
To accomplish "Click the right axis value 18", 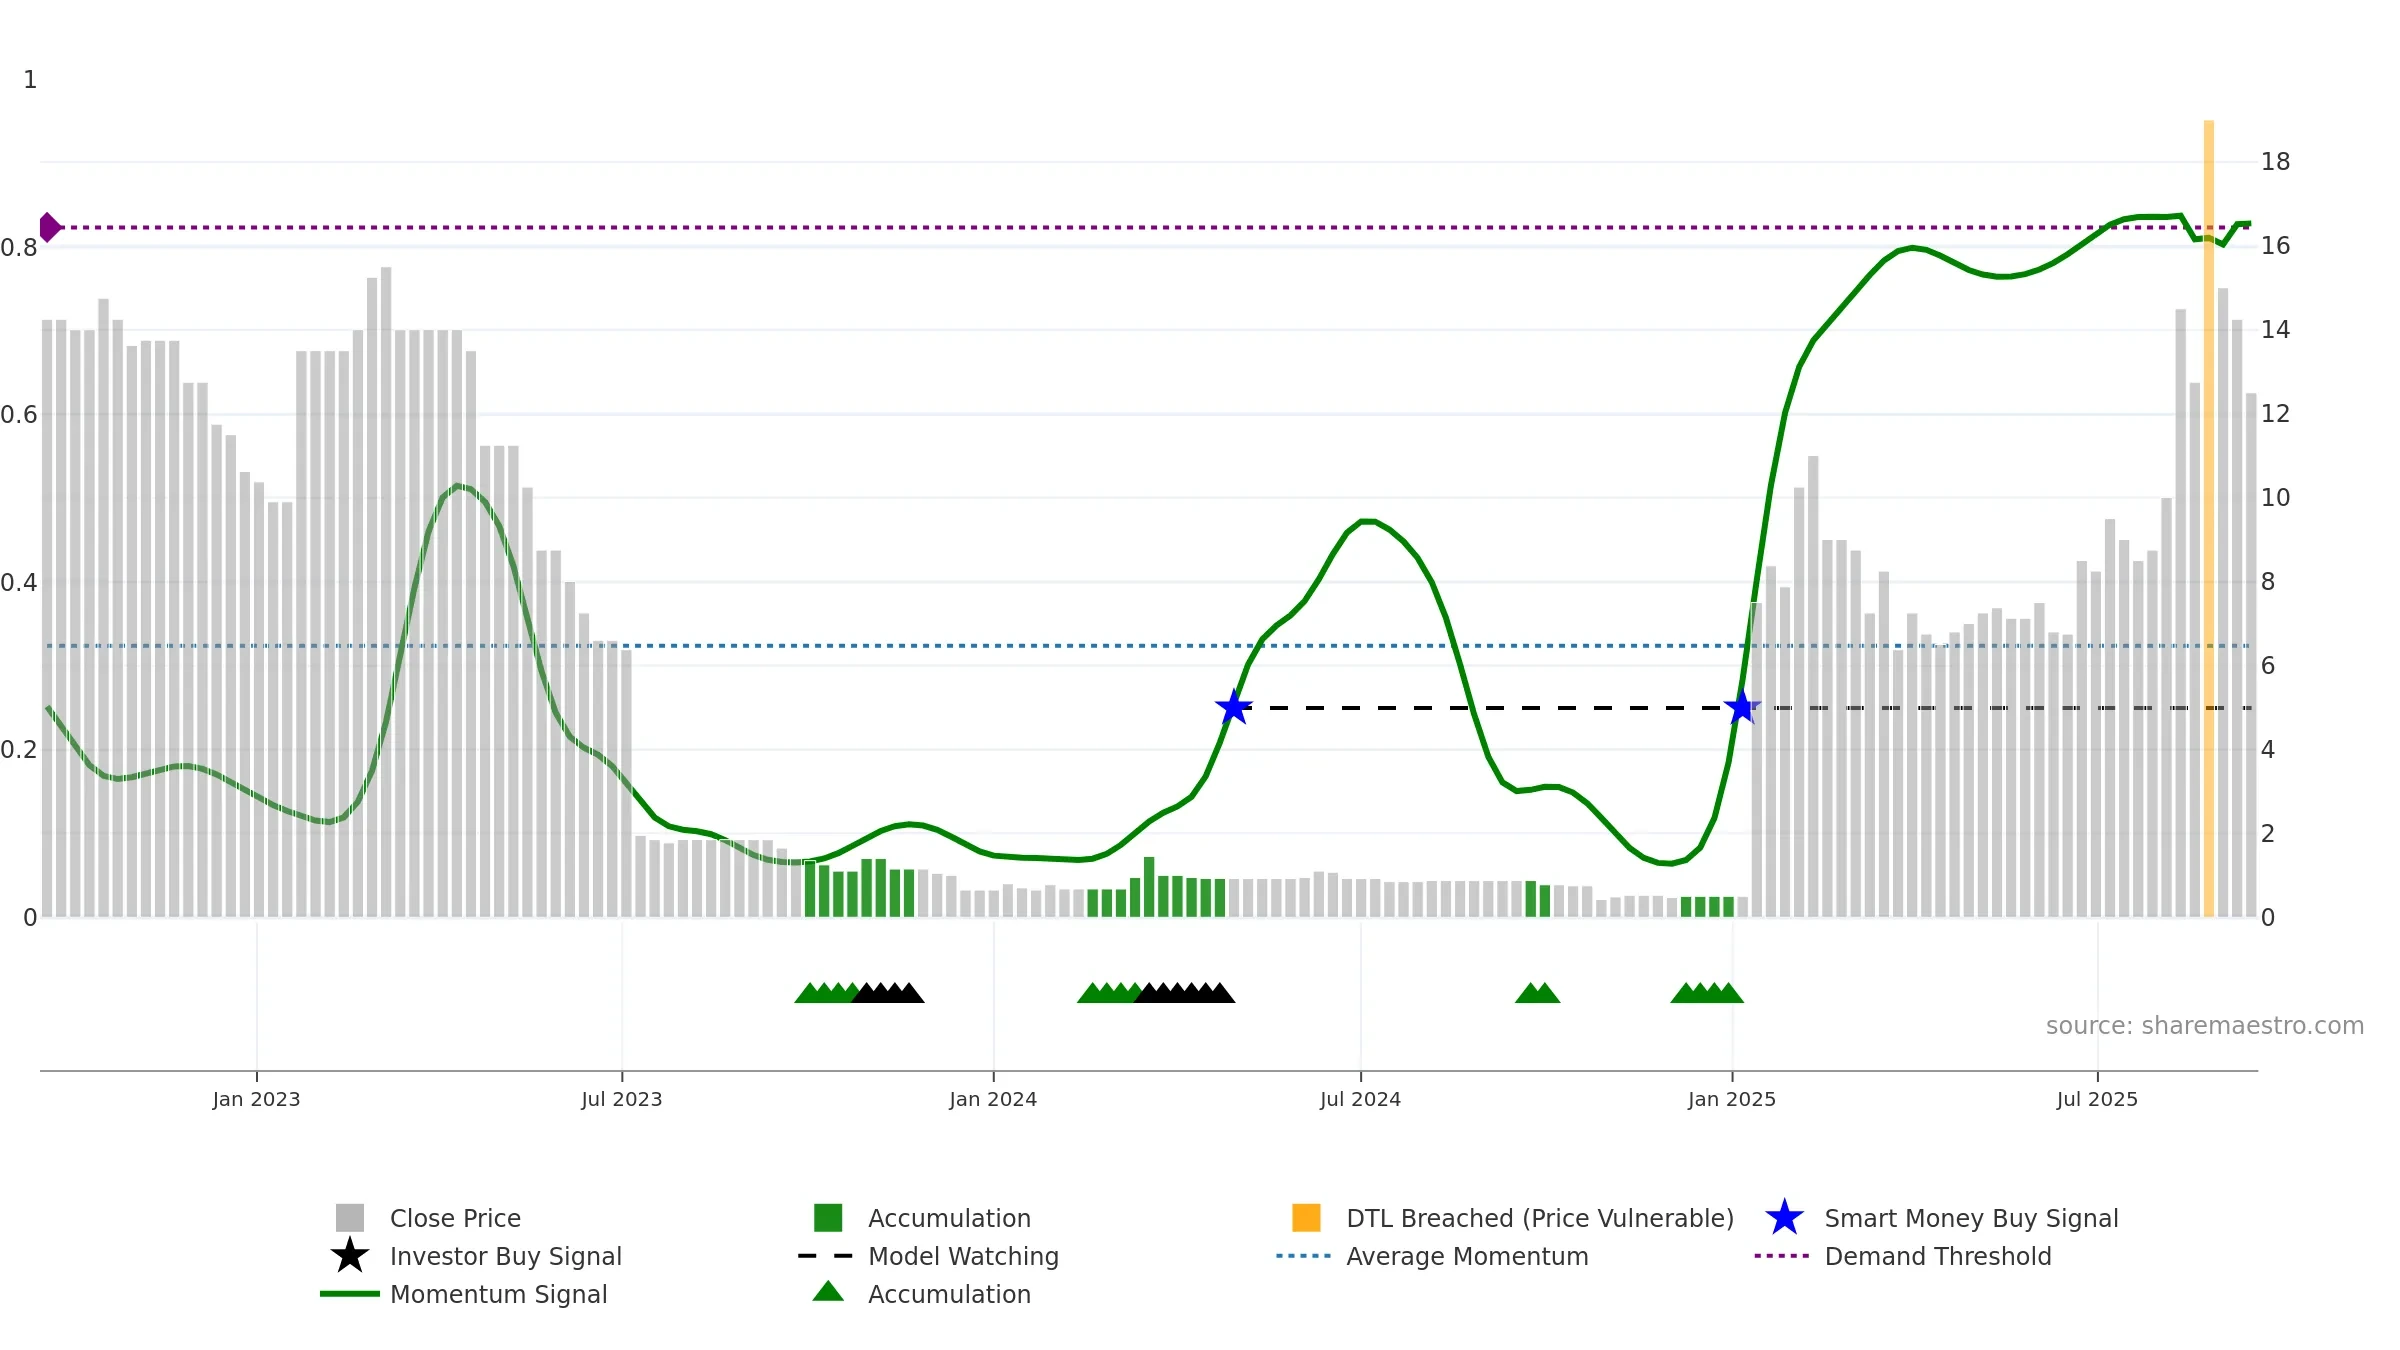I will coord(2275,161).
